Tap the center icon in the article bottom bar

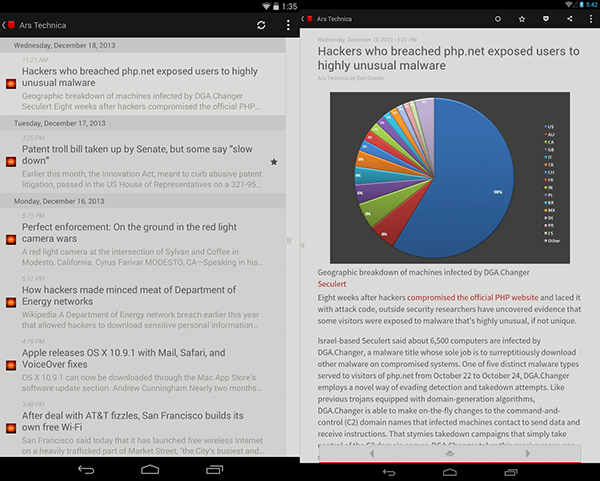click(450, 453)
